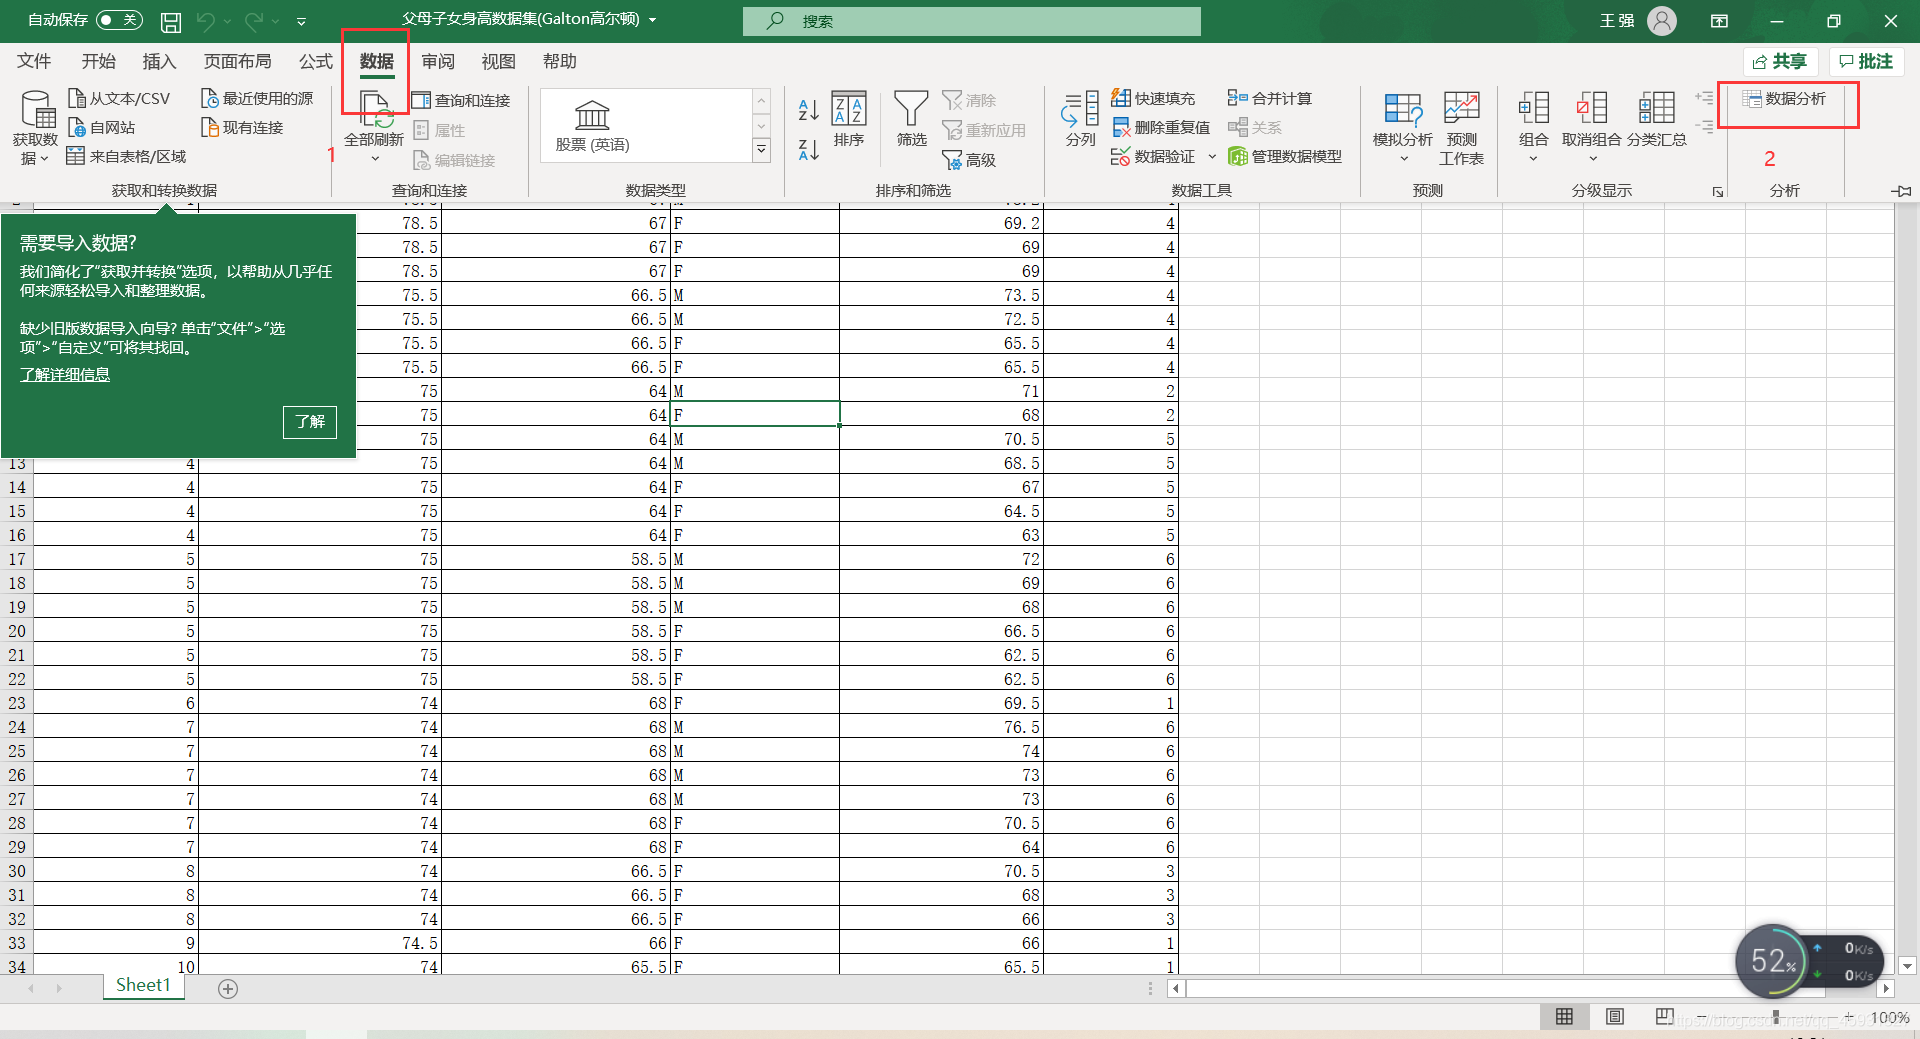The width and height of the screenshot is (1920, 1039).
Task: Dismiss tip with the 了解 button
Action: 310,422
